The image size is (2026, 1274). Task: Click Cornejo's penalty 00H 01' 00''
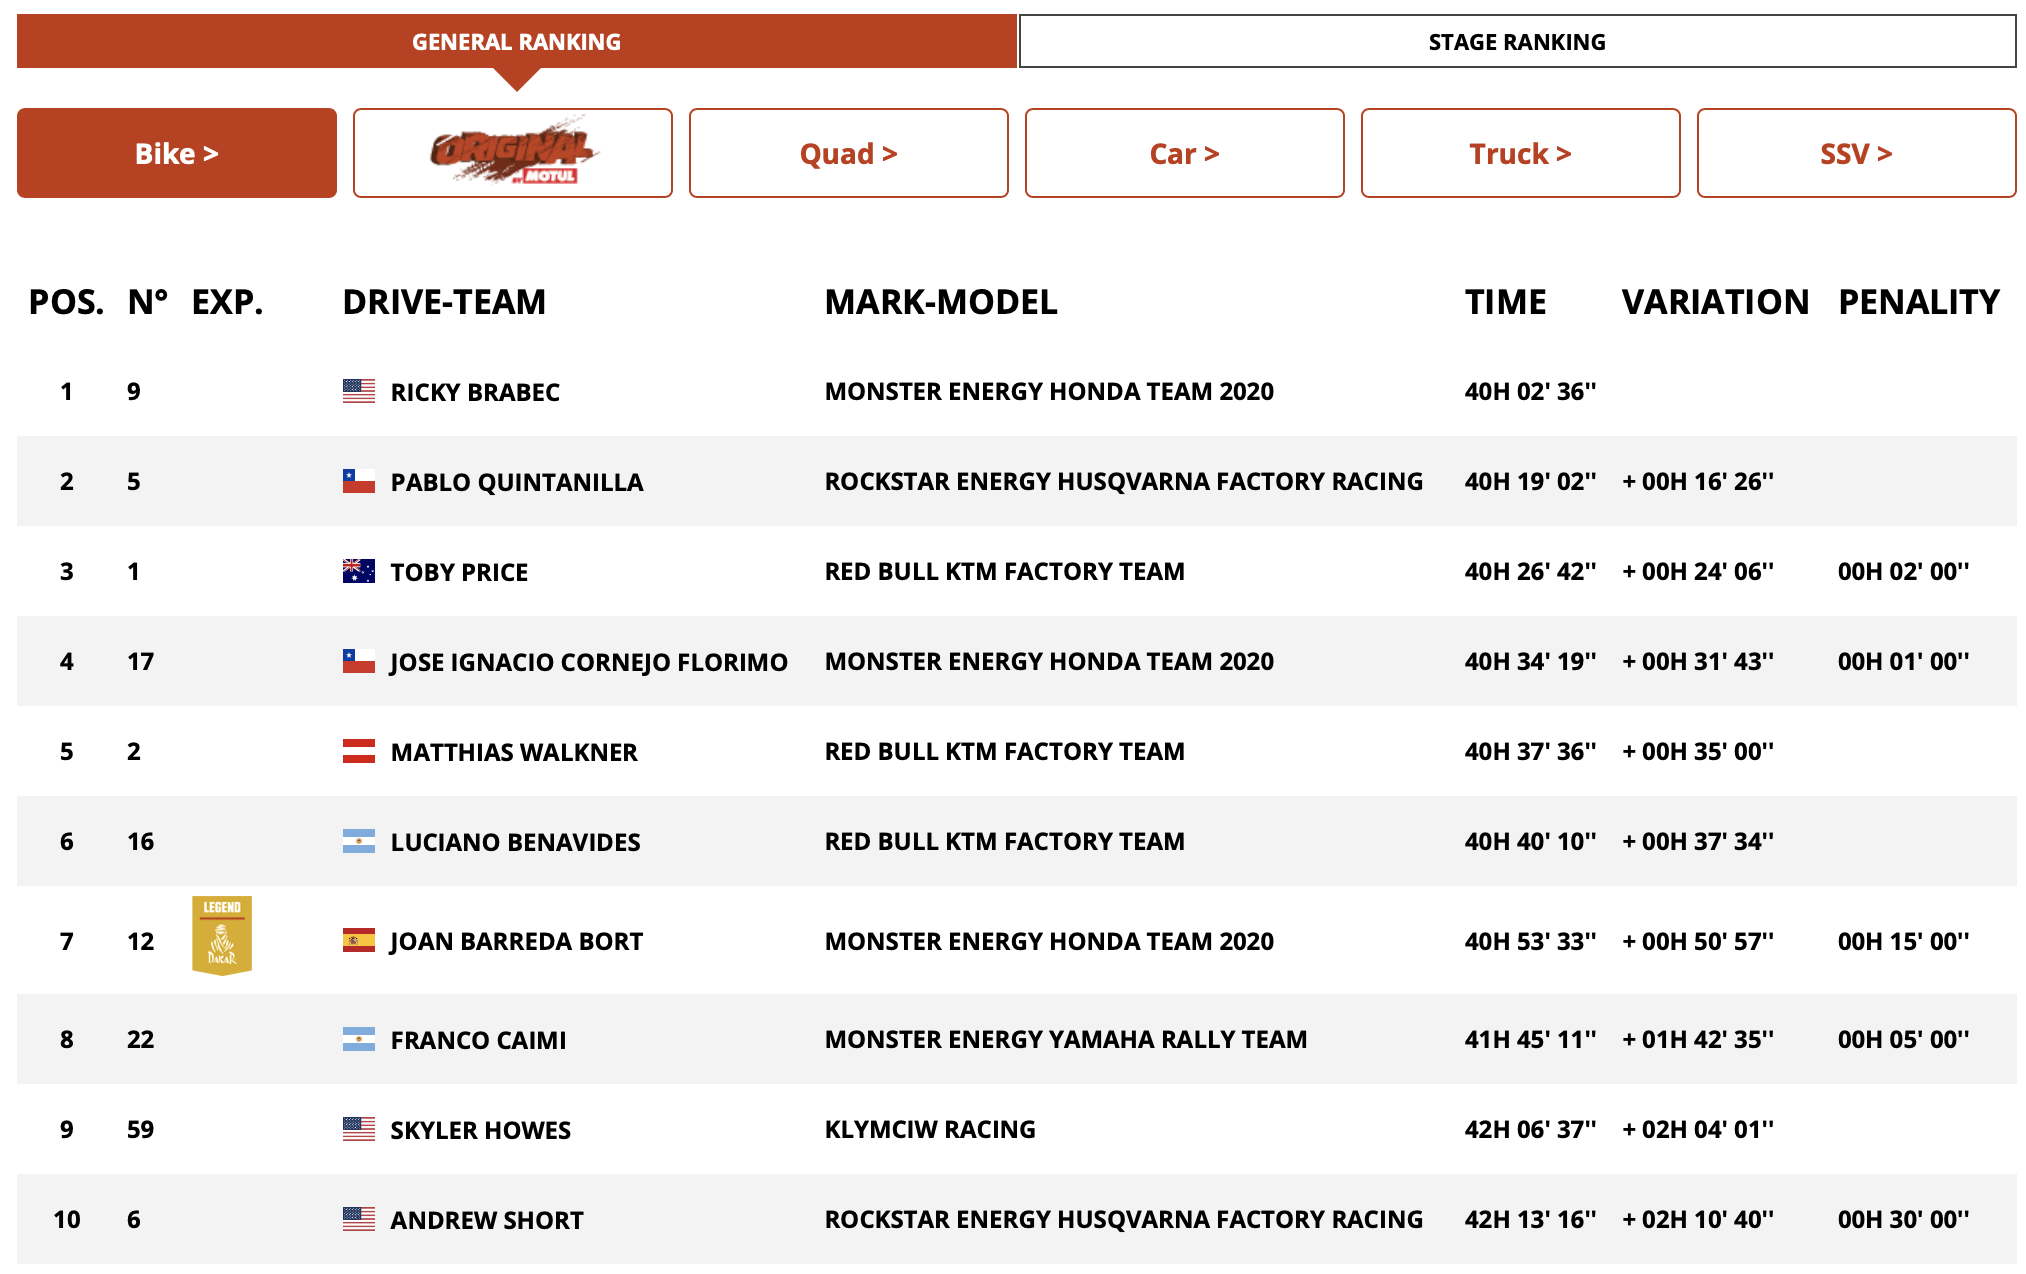(x=1904, y=661)
